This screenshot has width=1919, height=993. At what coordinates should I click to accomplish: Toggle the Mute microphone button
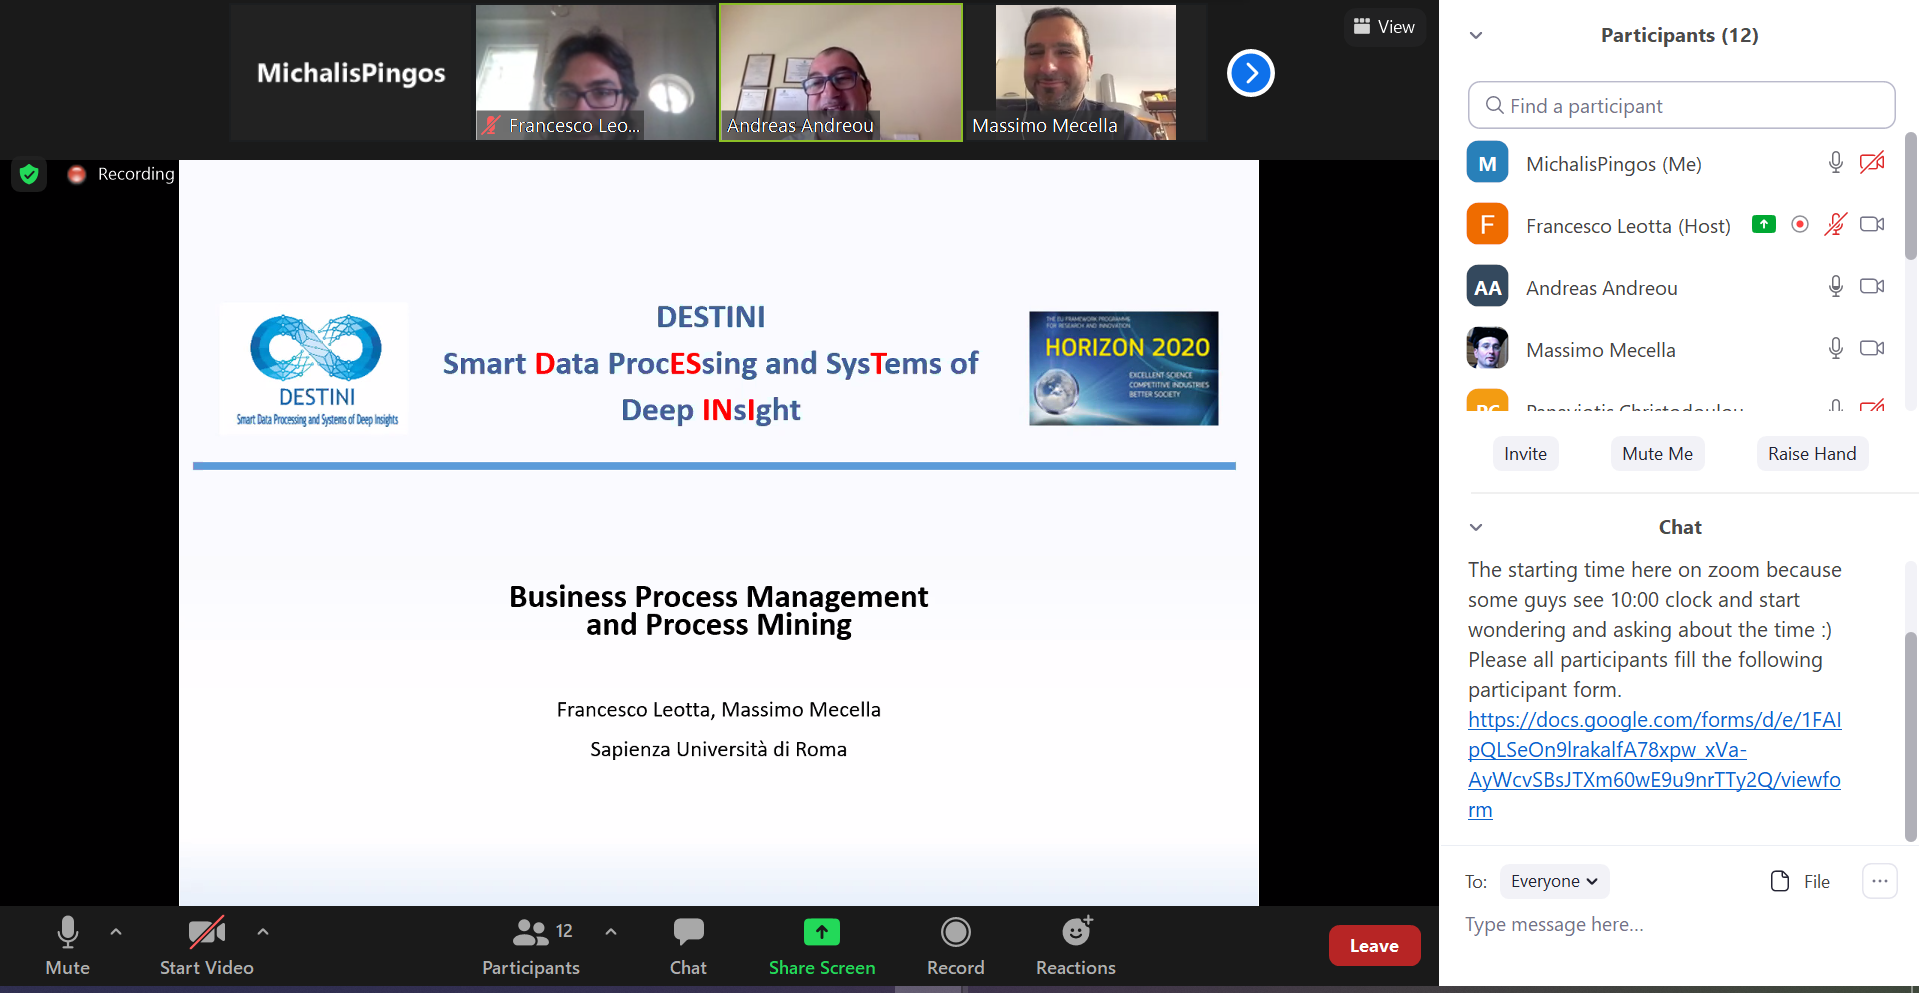click(x=67, y=933)
